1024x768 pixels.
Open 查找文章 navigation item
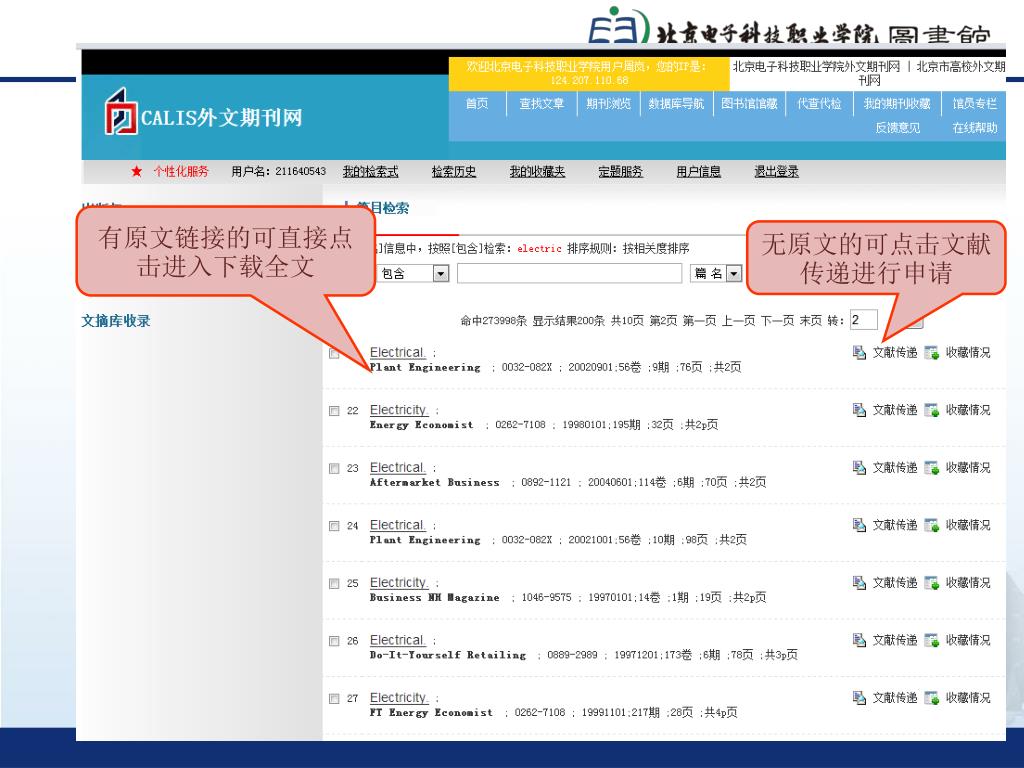coord(541,103)
